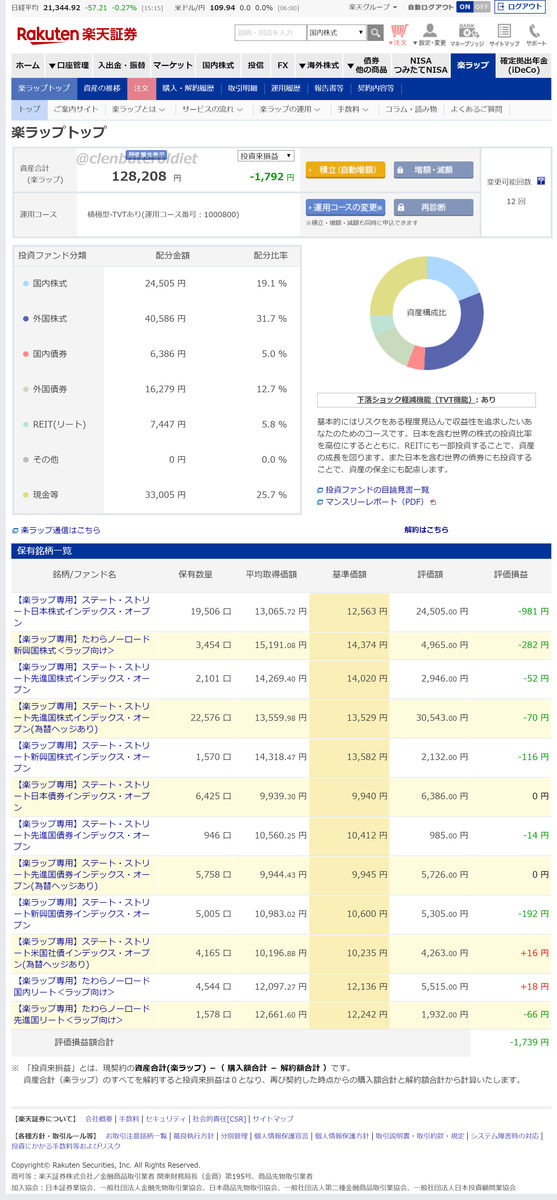Select the 取引明細 sub-tab
This screenshot has width=557, height=1200.
click(244, 88)
